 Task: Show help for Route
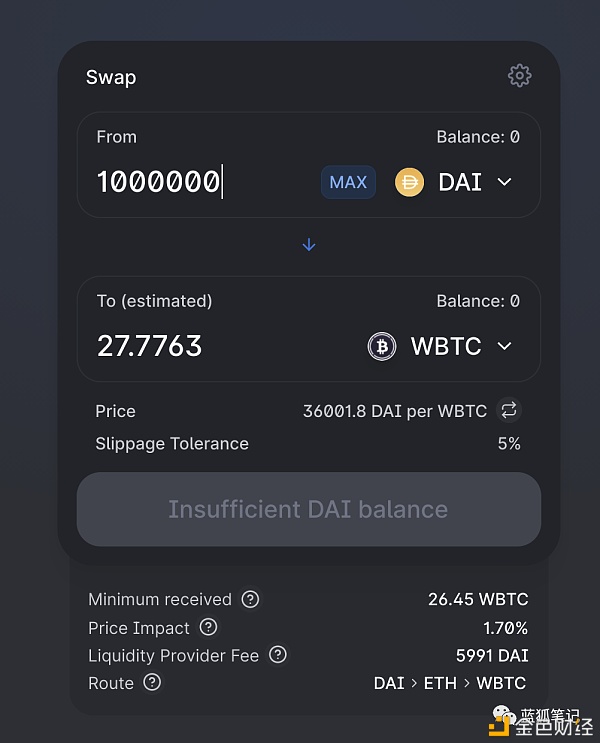(152, 682)
